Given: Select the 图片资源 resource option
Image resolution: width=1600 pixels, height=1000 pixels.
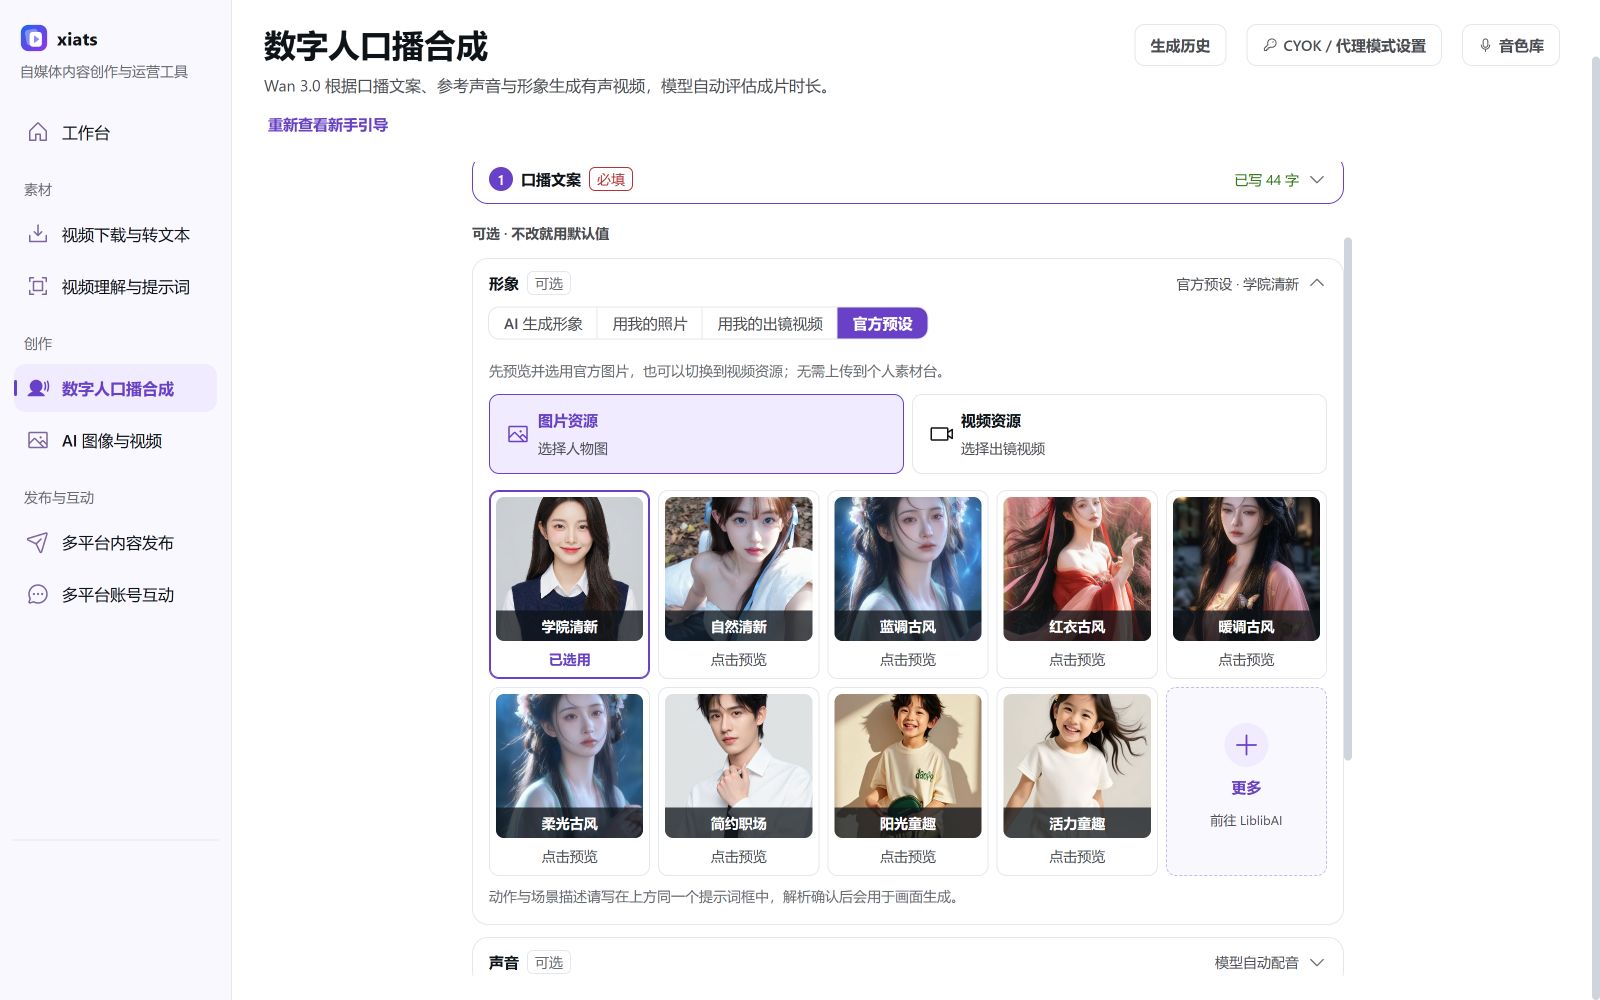Looking at the screenshot, I should 696,434.
